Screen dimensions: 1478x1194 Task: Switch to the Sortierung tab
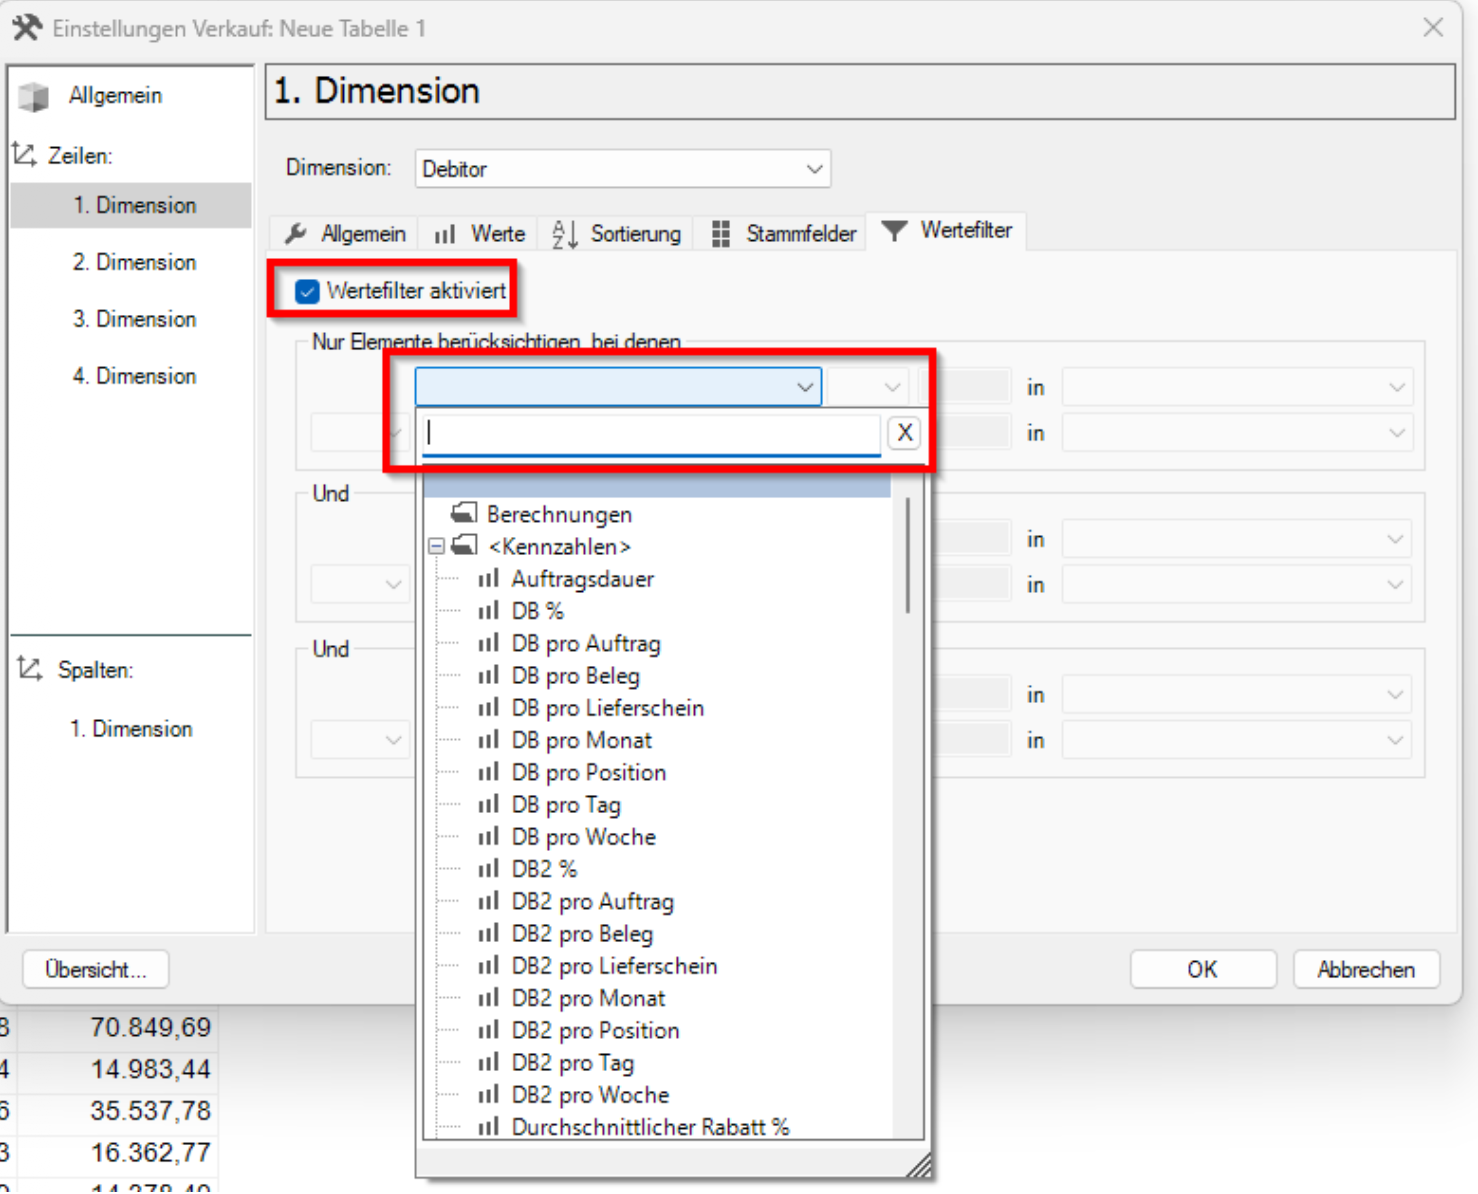(x=617, y=234)
